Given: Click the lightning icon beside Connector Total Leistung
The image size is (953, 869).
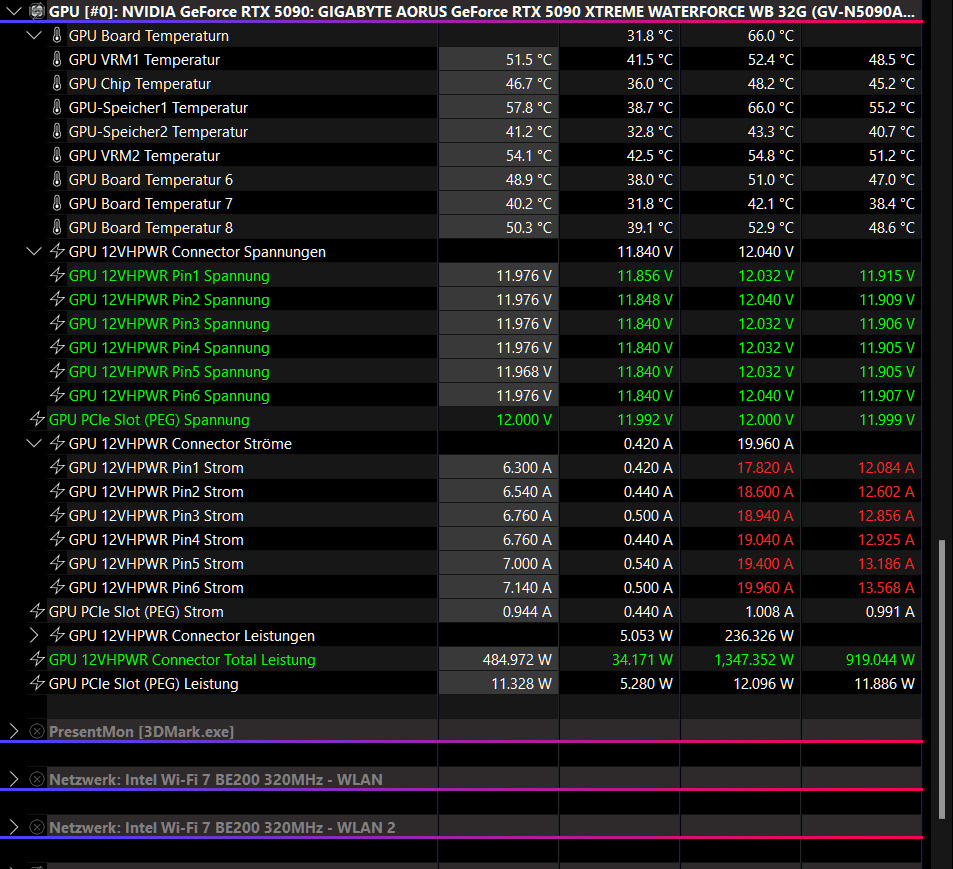Looking at the screenshot, I should click(x=37, y=659).
